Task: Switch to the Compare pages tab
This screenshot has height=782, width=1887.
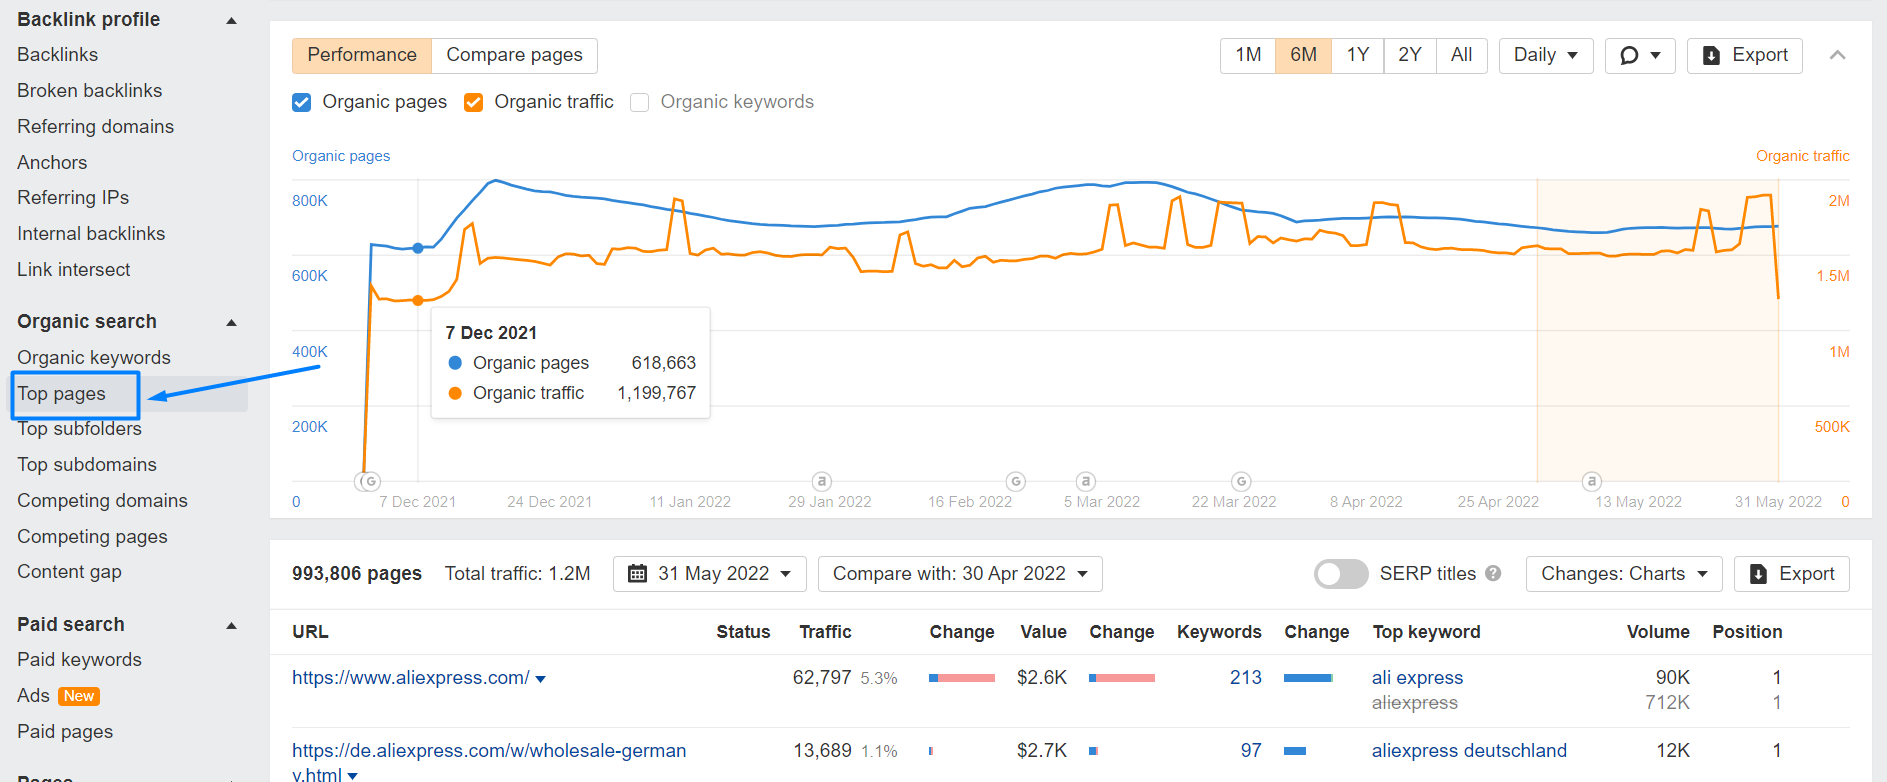Action: [514, 55]
